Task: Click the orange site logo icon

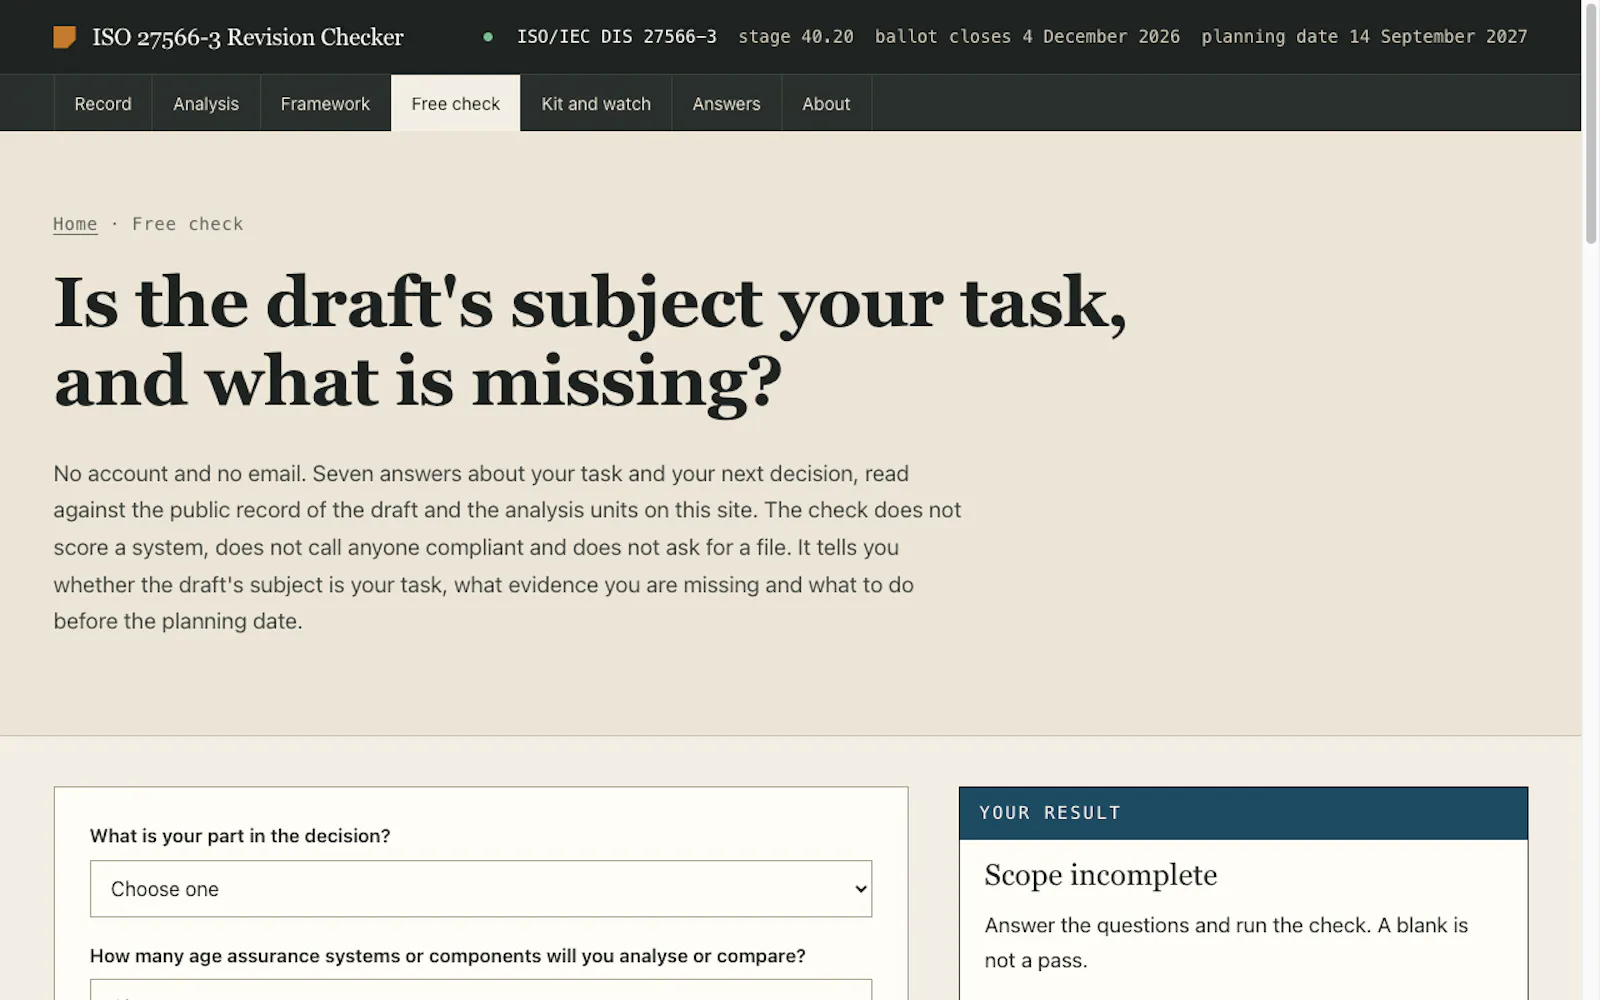Action: coord(64,37)
